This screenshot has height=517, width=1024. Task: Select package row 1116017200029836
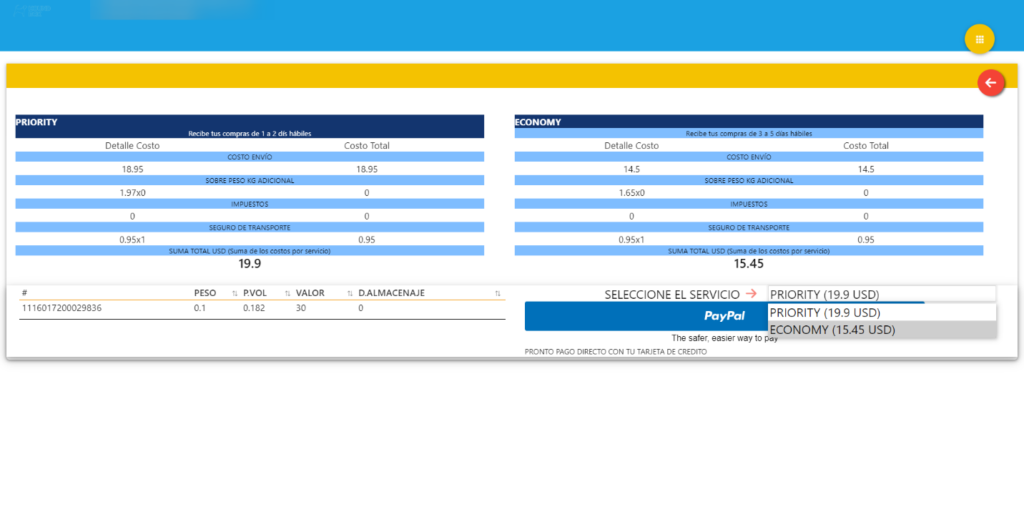pos(262,308)
